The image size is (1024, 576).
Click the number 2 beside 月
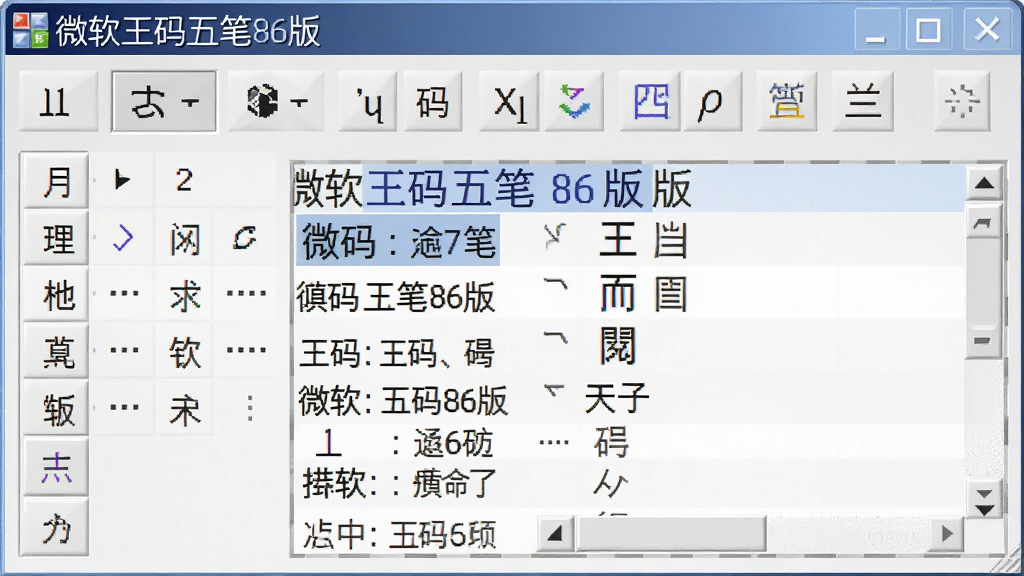pyautogui.click(x=184, y=180)
